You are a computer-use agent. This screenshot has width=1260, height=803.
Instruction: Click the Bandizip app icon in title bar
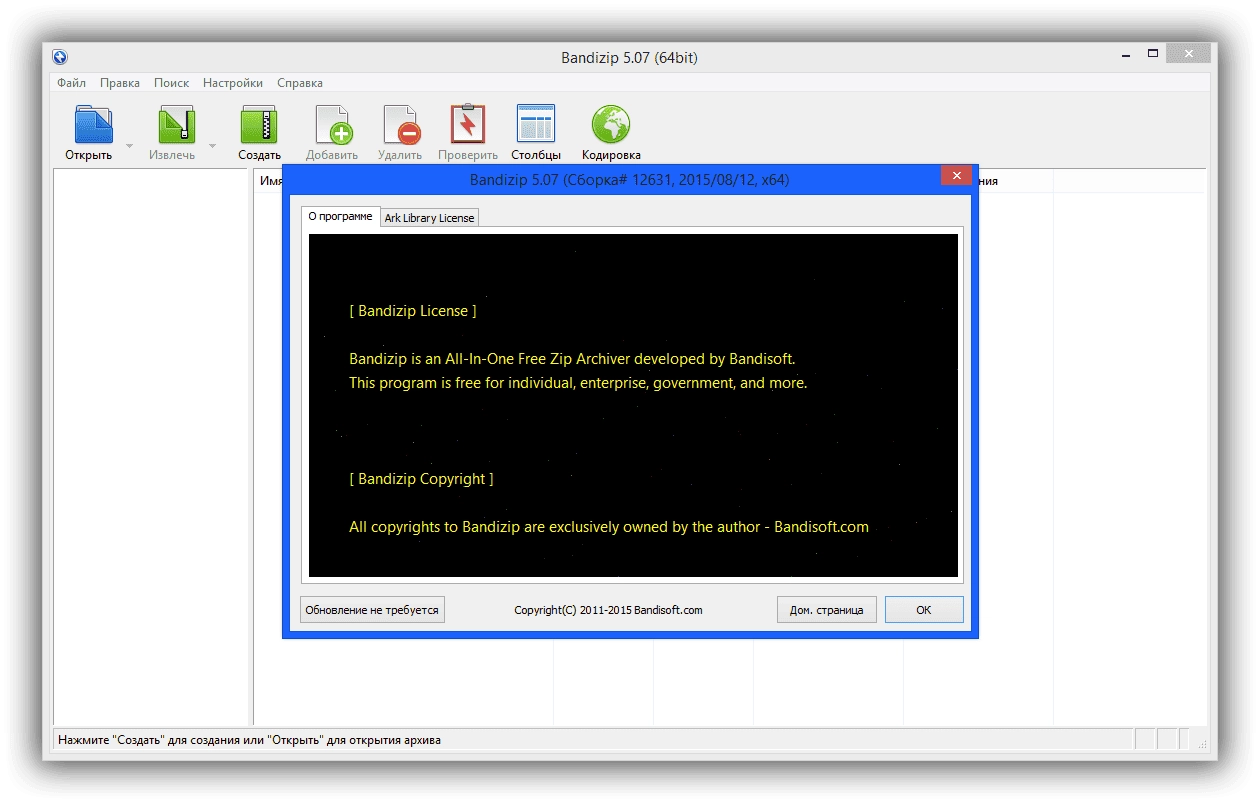point(60,57)
